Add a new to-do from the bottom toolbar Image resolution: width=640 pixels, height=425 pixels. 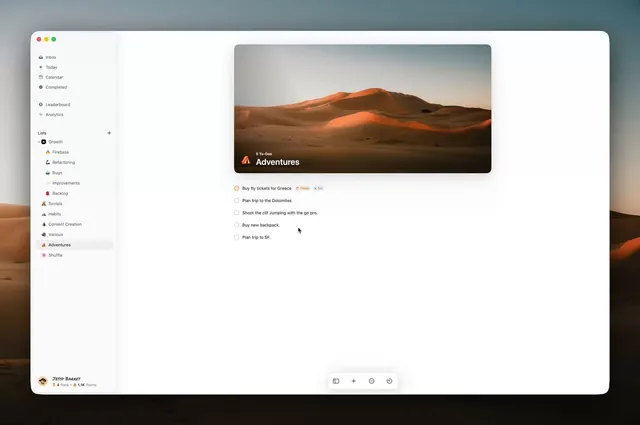tap(353, 381)
